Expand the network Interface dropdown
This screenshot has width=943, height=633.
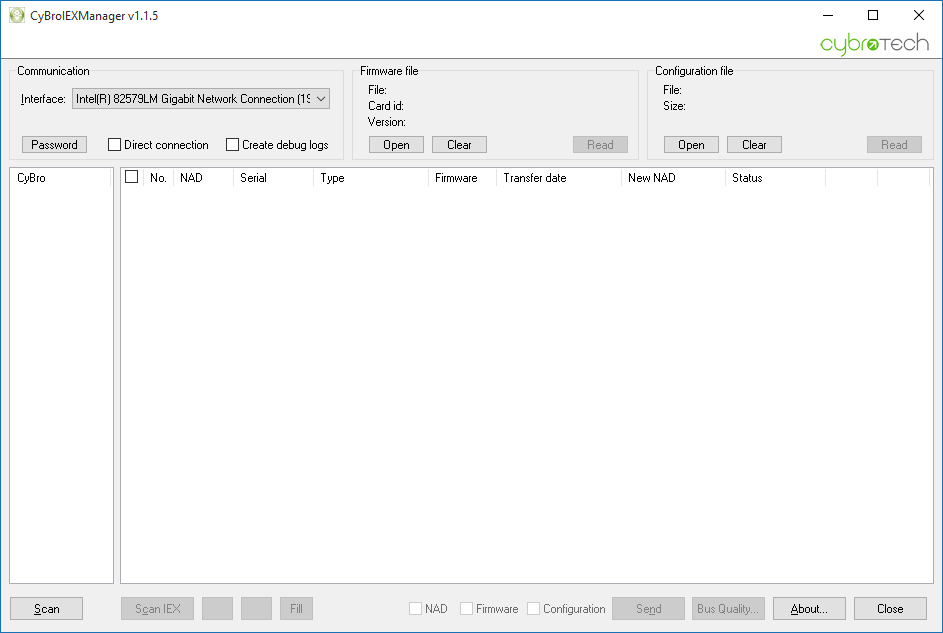pyautogui.click(x=321, y=99)
